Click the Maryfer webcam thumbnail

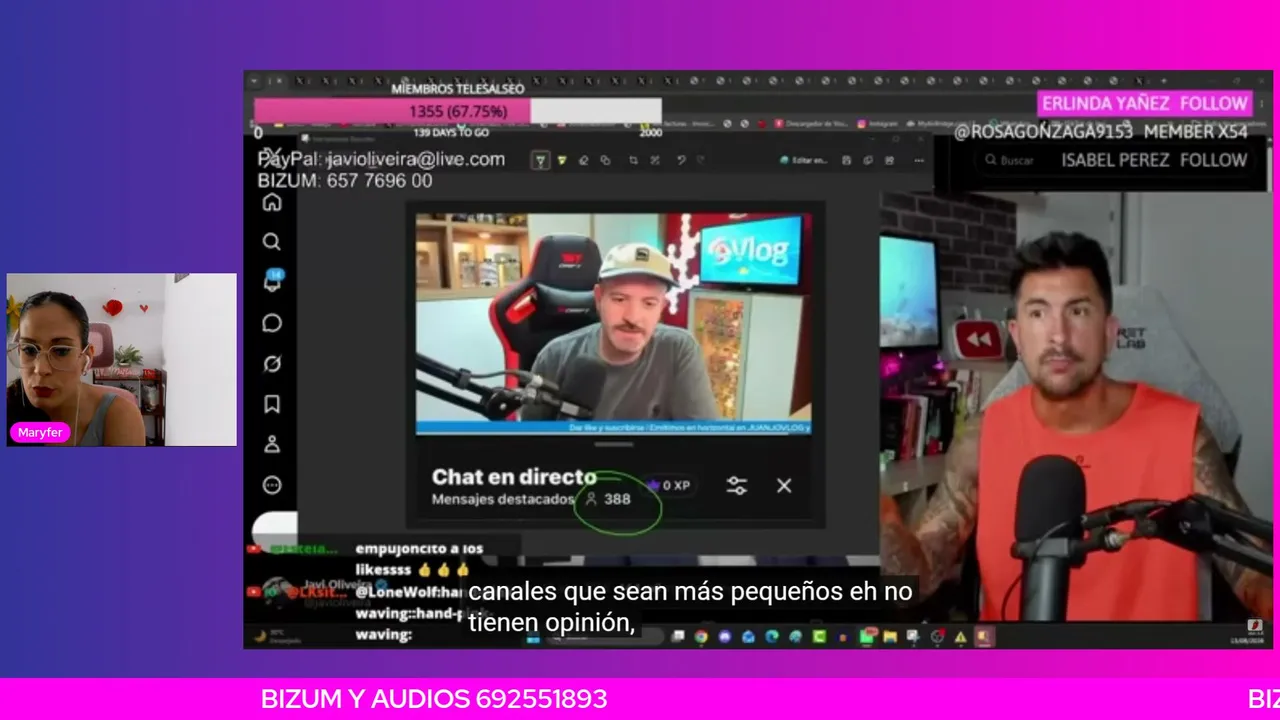coord(122,360)
